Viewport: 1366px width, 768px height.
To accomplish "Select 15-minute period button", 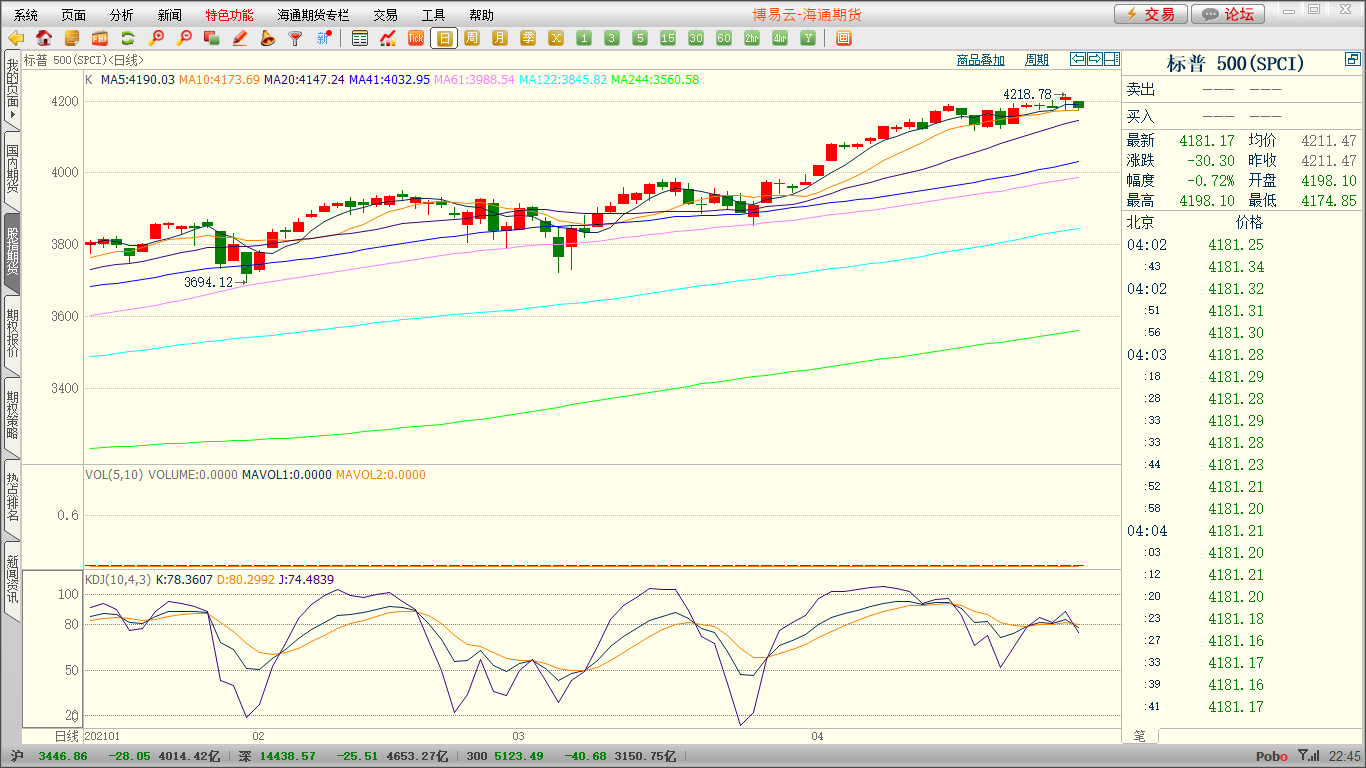I will click(668, 38).
